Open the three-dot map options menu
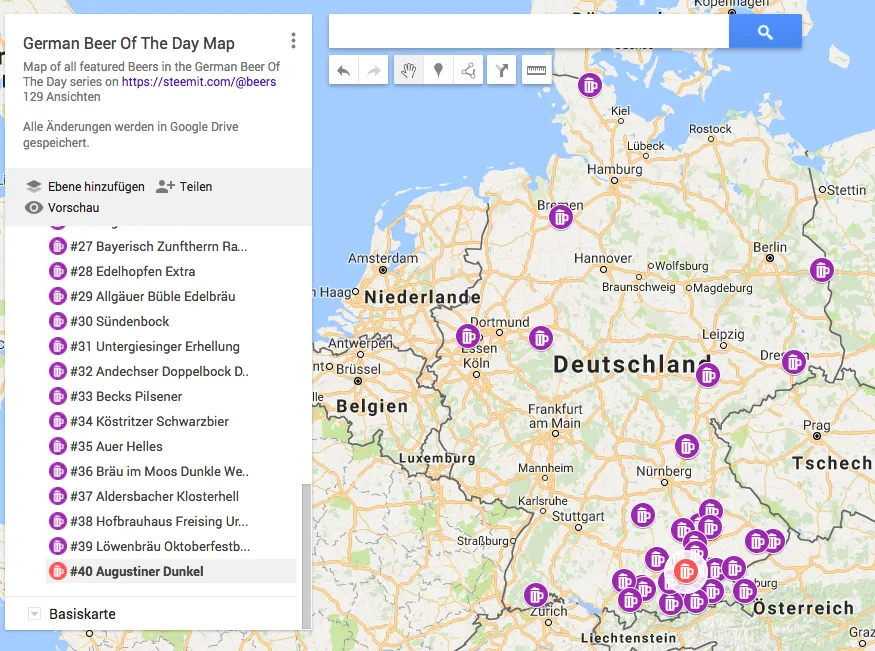 click(x=294, y=41)
